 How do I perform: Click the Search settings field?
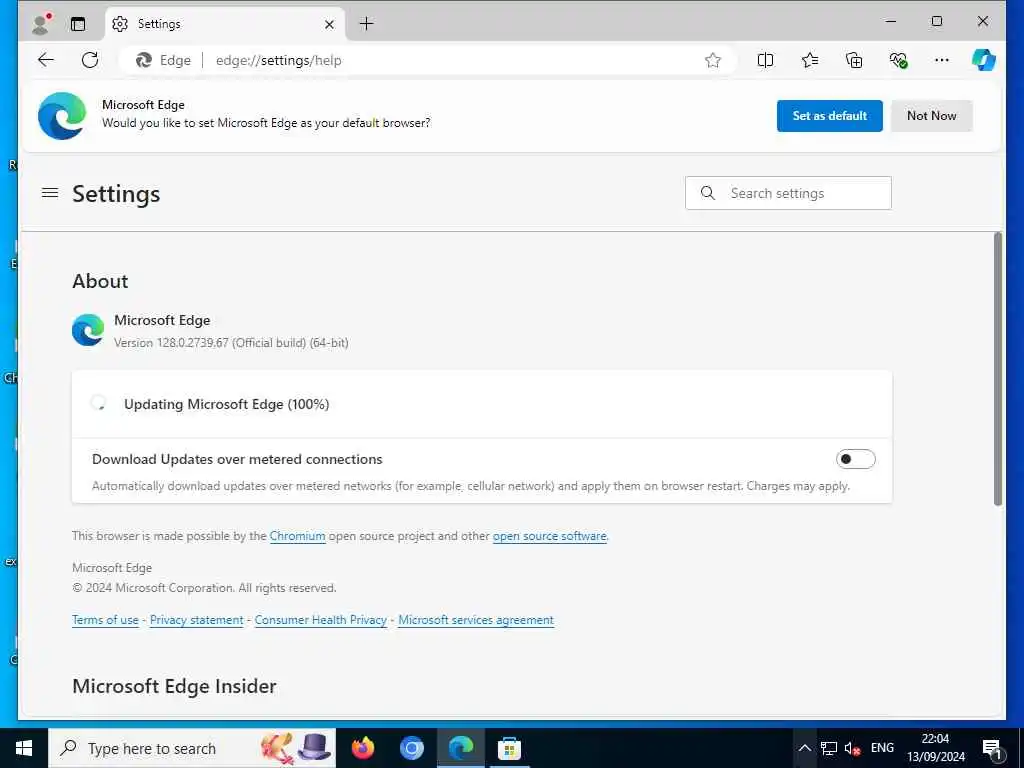(788, 193)
